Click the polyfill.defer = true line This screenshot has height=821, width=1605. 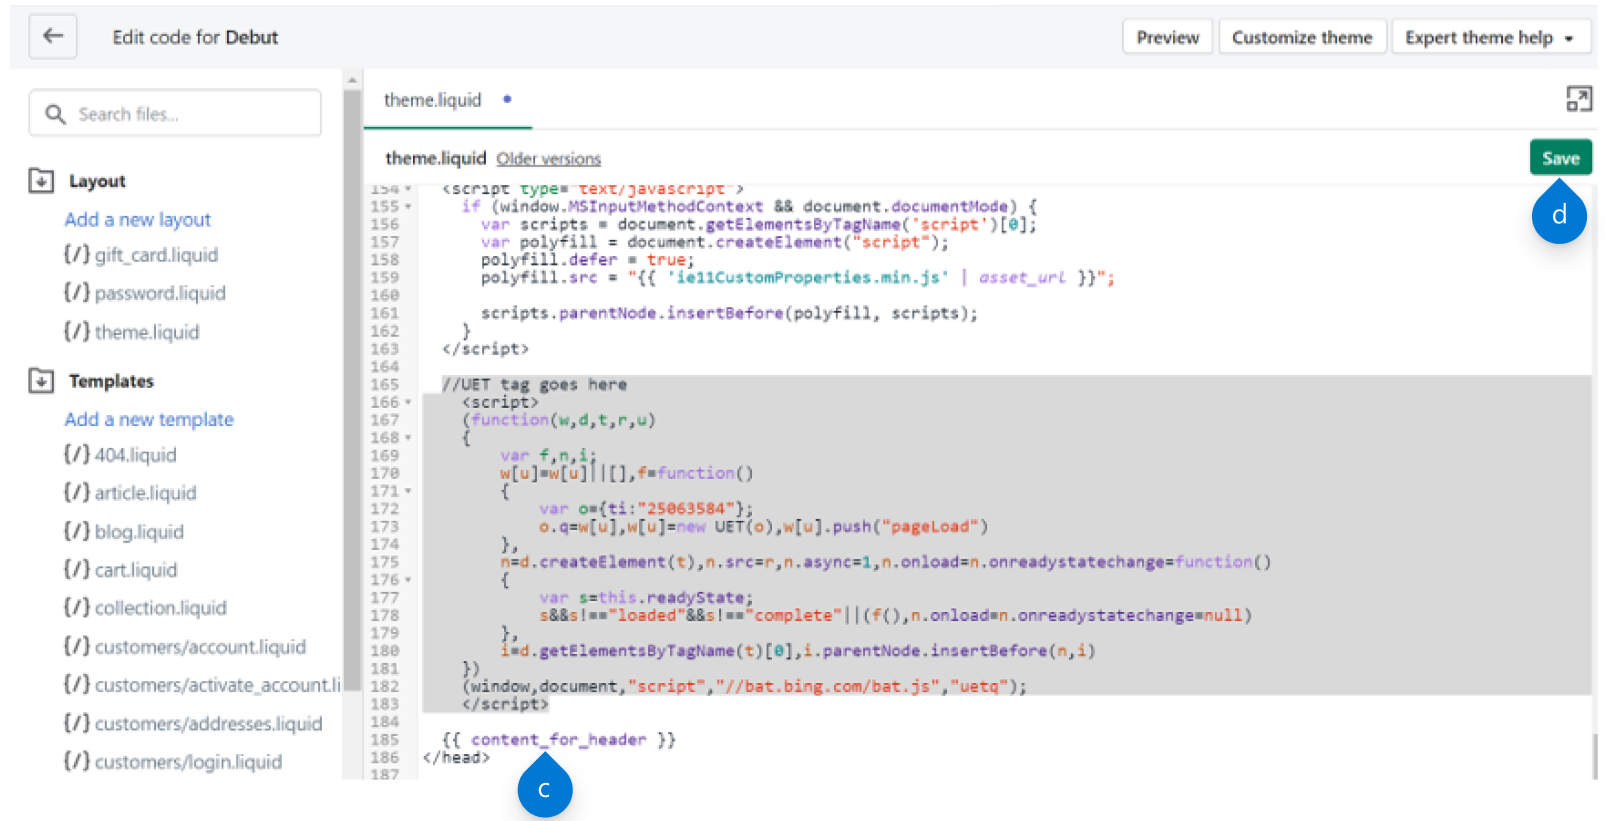click(587, 260)
